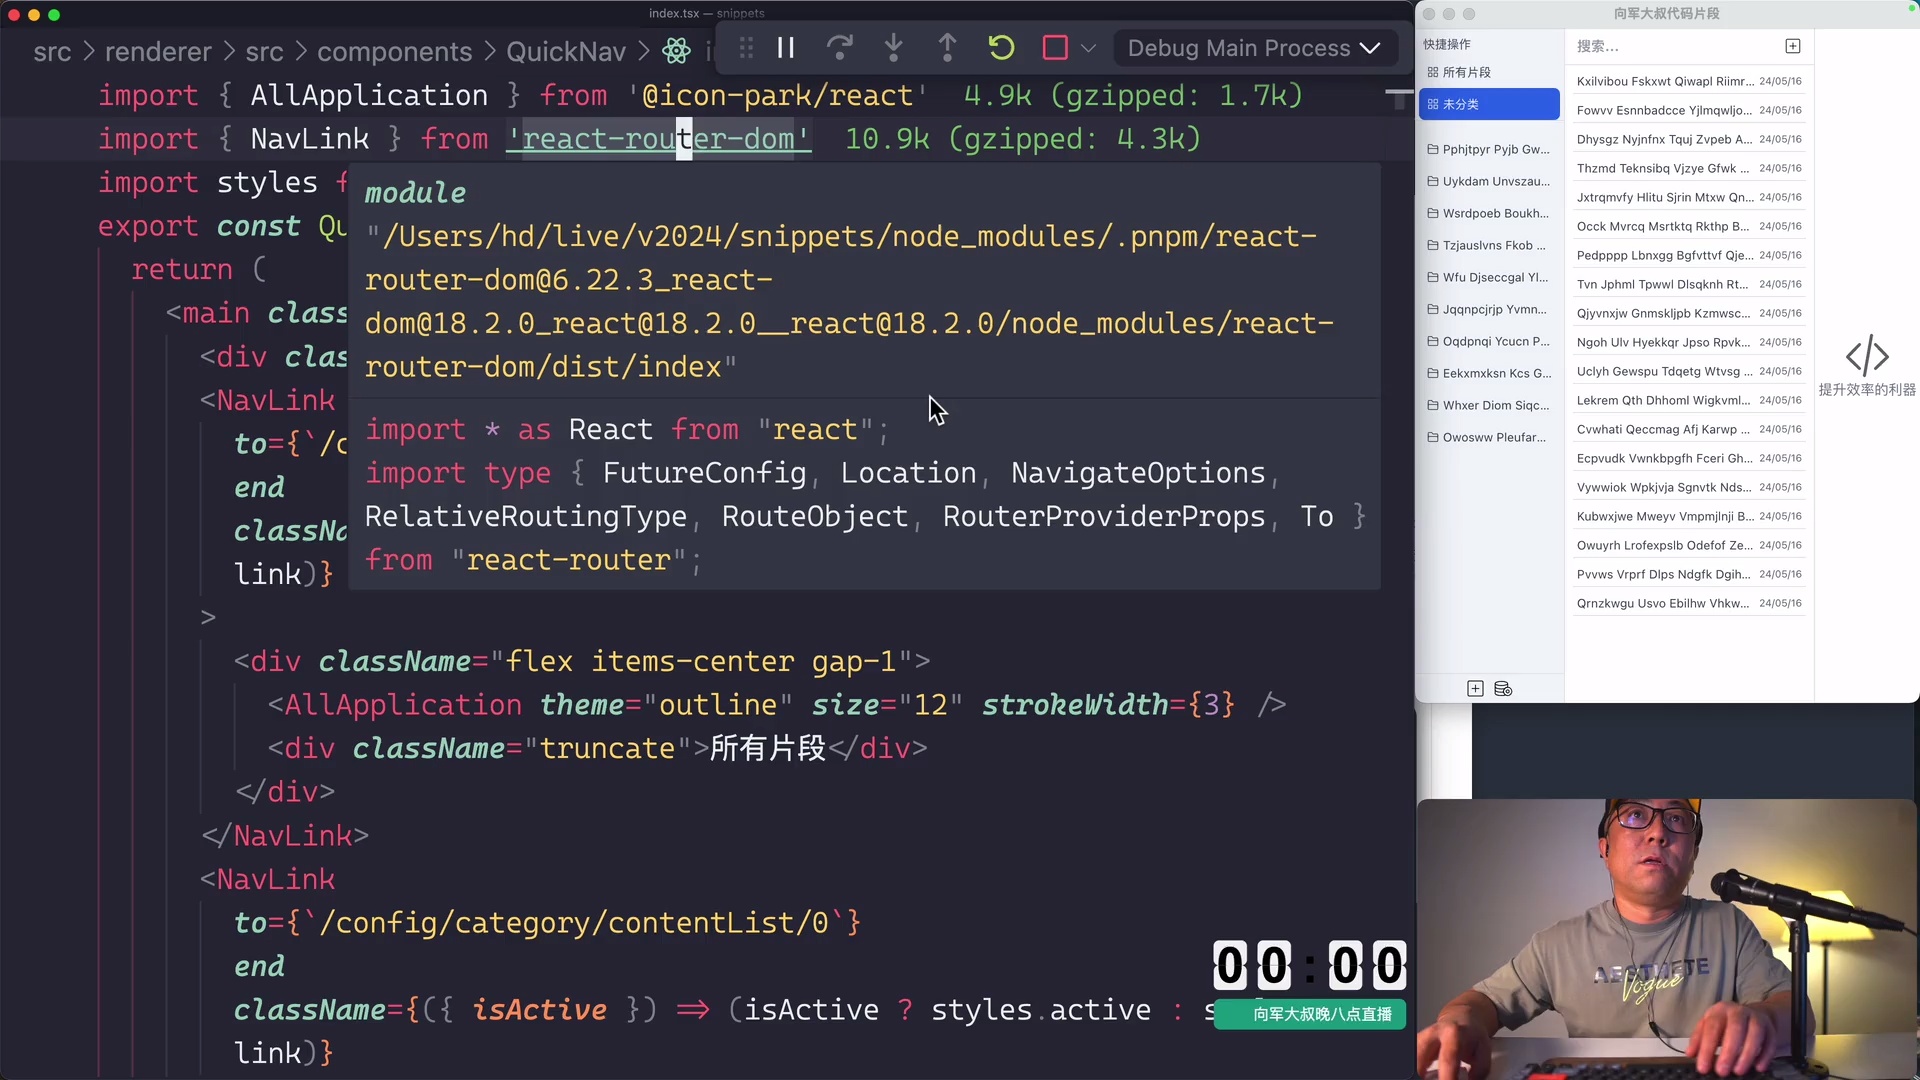This screenshot has height=1080, width=1920.
Task: Open the database settings icon at sidebar bottom
Action: click(1502, 688)
